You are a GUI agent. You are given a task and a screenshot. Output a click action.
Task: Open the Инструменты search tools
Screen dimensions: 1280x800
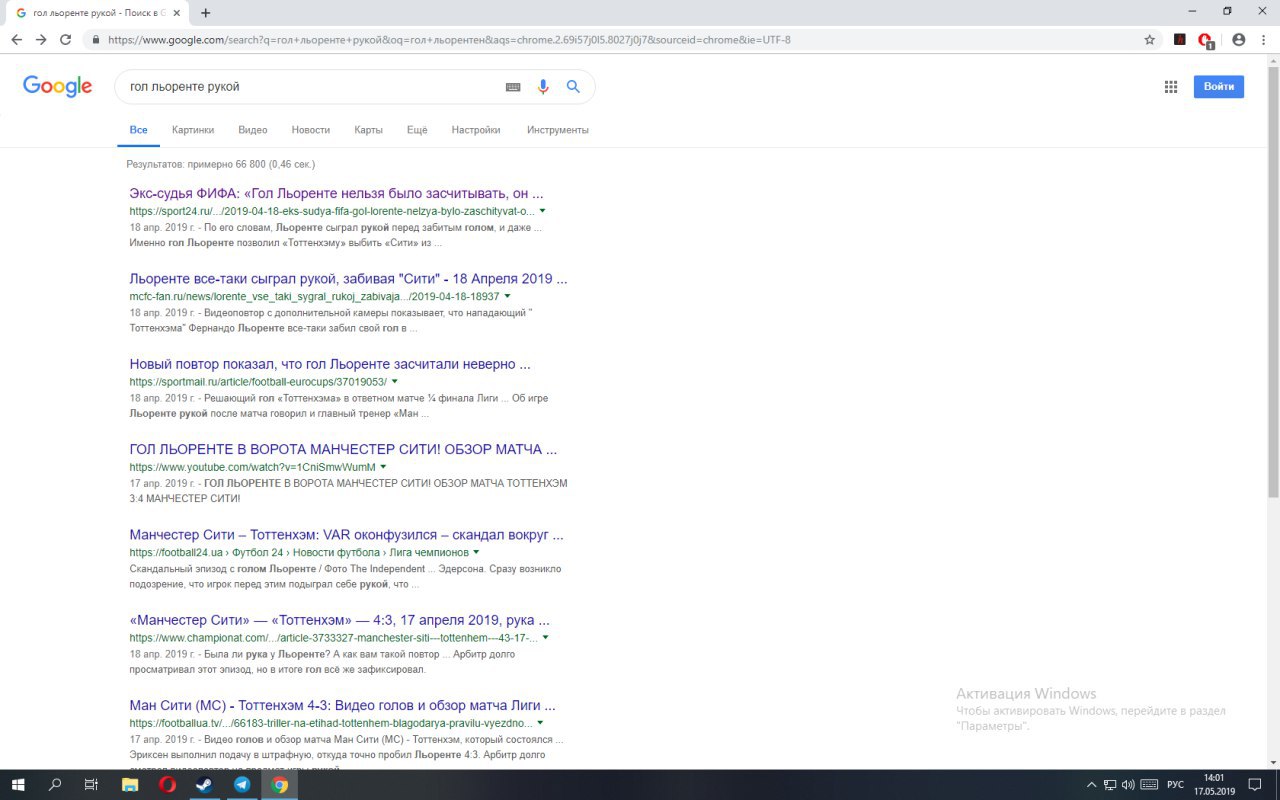point(558,130)
